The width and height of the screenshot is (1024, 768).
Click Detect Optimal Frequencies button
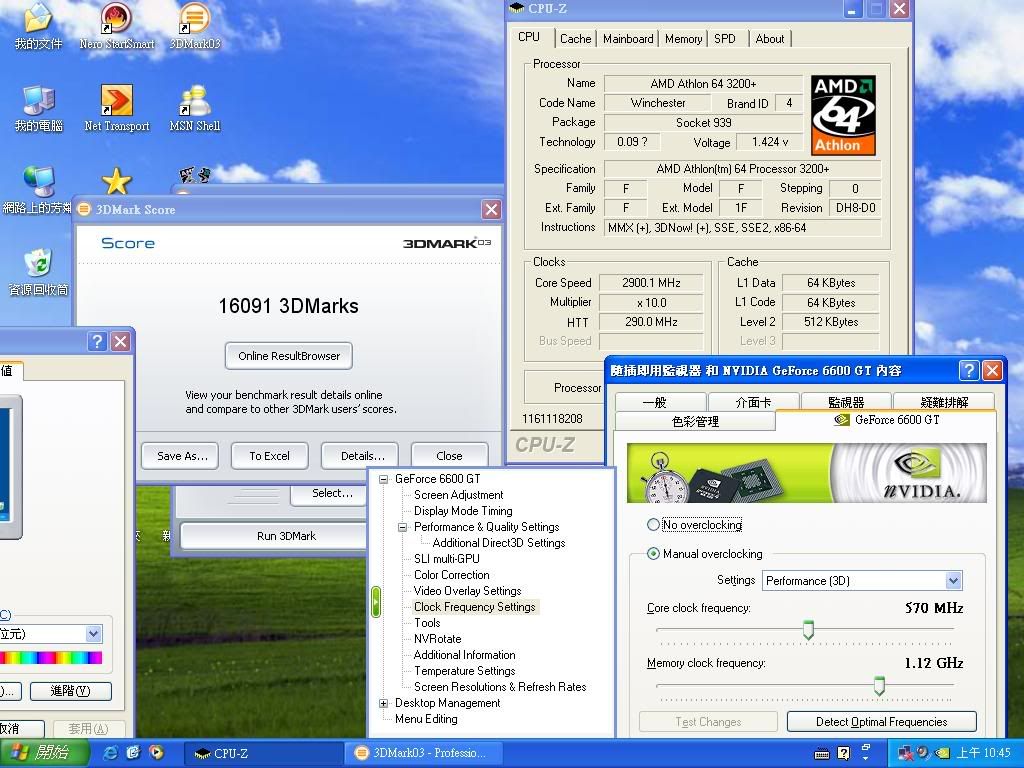point(882,722)
